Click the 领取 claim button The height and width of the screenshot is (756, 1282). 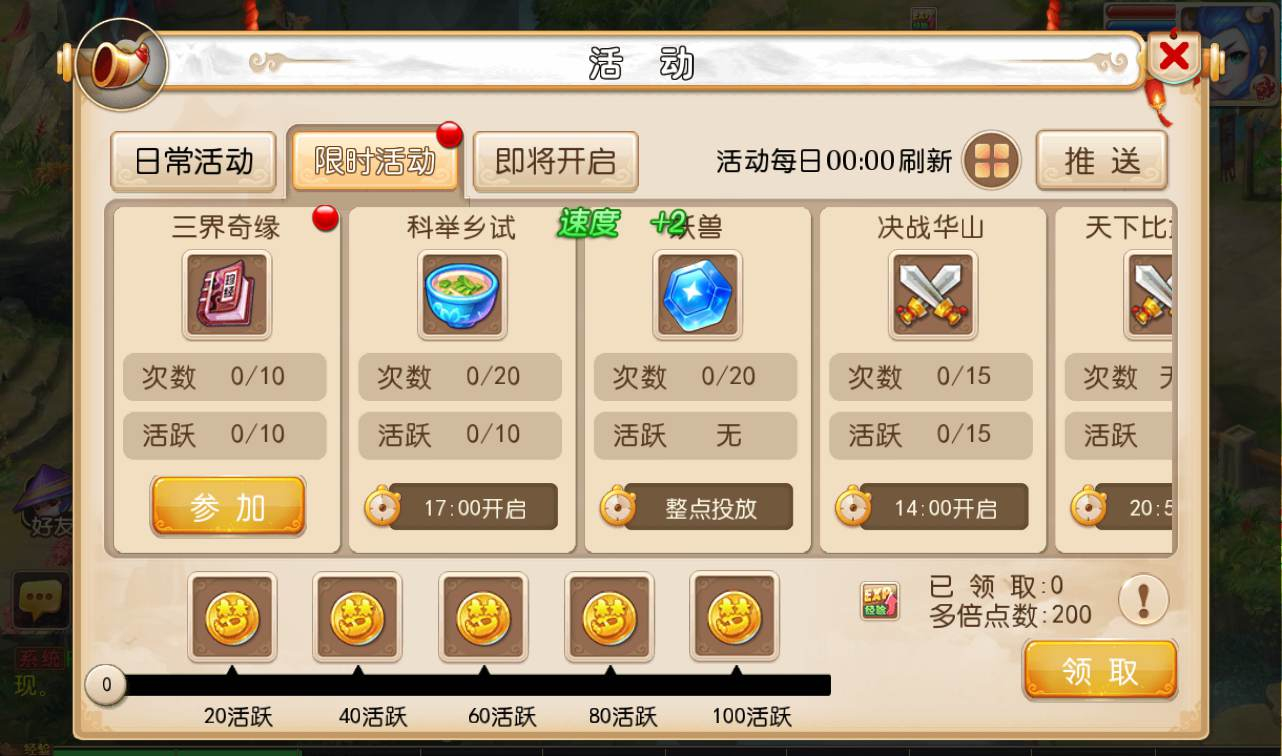pos(1100,670)
